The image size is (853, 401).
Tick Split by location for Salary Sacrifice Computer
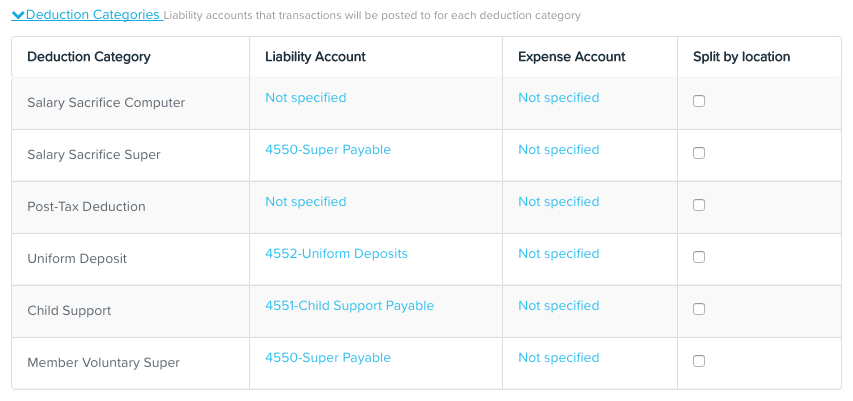tap(699, 101)
